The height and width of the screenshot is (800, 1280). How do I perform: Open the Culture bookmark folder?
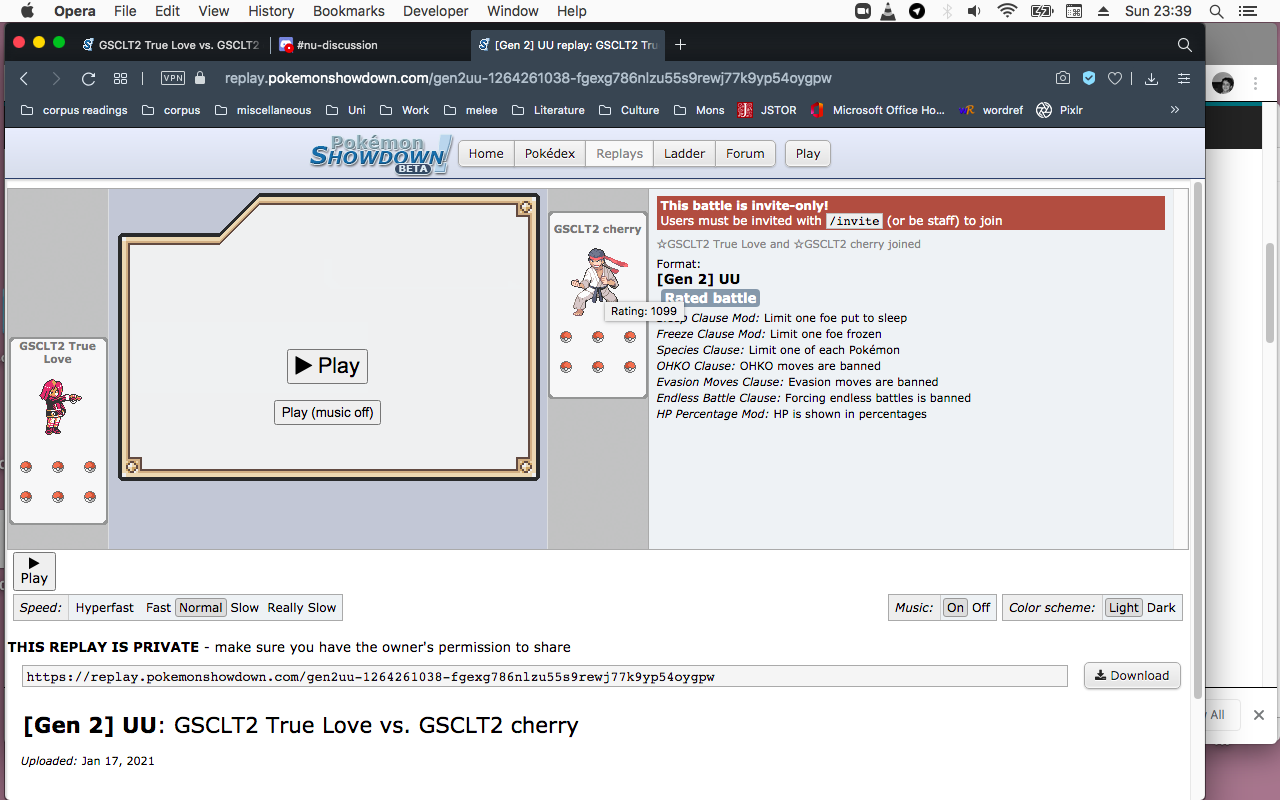[628, 110]
